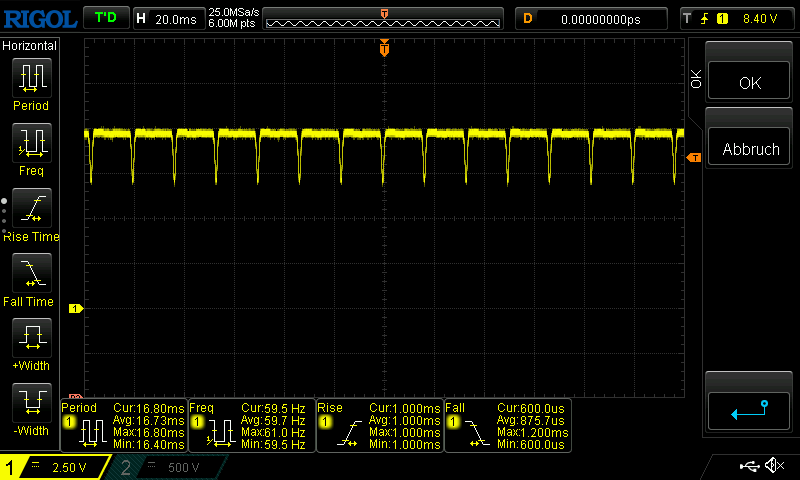
Task: Choose the Rise Time measurement icon
Action: pyautogui.click(x=31, y=207)
